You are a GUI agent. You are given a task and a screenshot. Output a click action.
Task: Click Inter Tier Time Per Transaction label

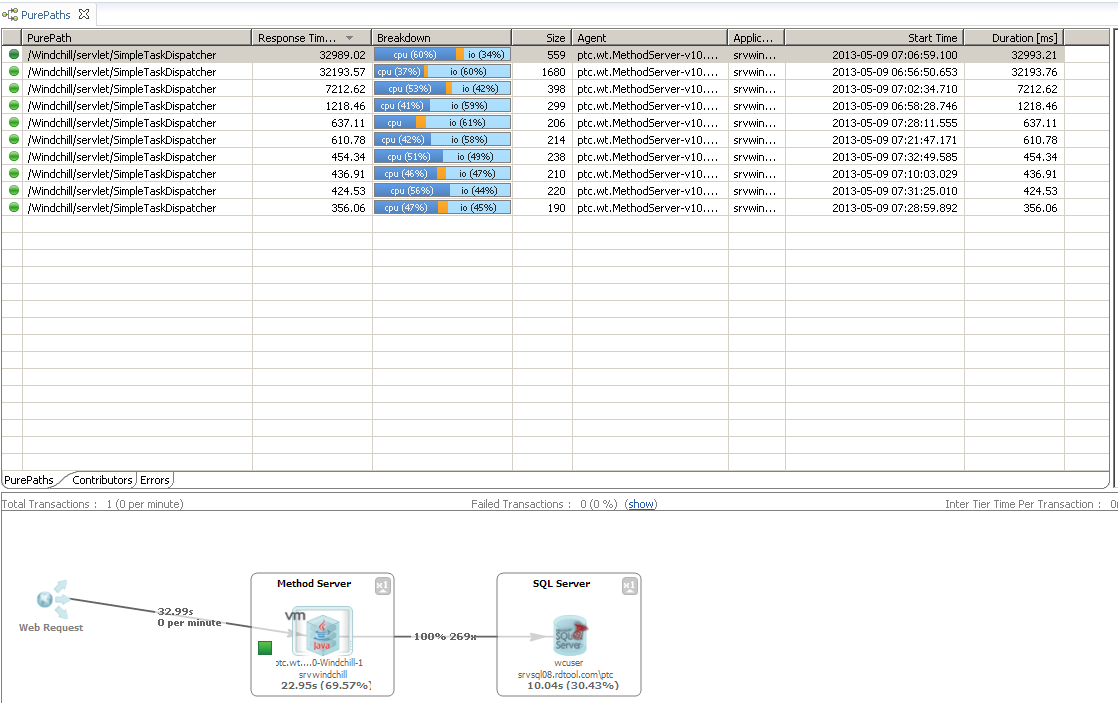[x=1022, y=504]
